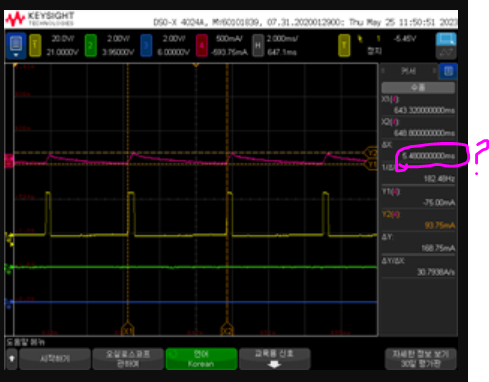Select the X2 cursor marker at bottom
Viewport: 489px width, 382px height.
(x=227, y=329)
